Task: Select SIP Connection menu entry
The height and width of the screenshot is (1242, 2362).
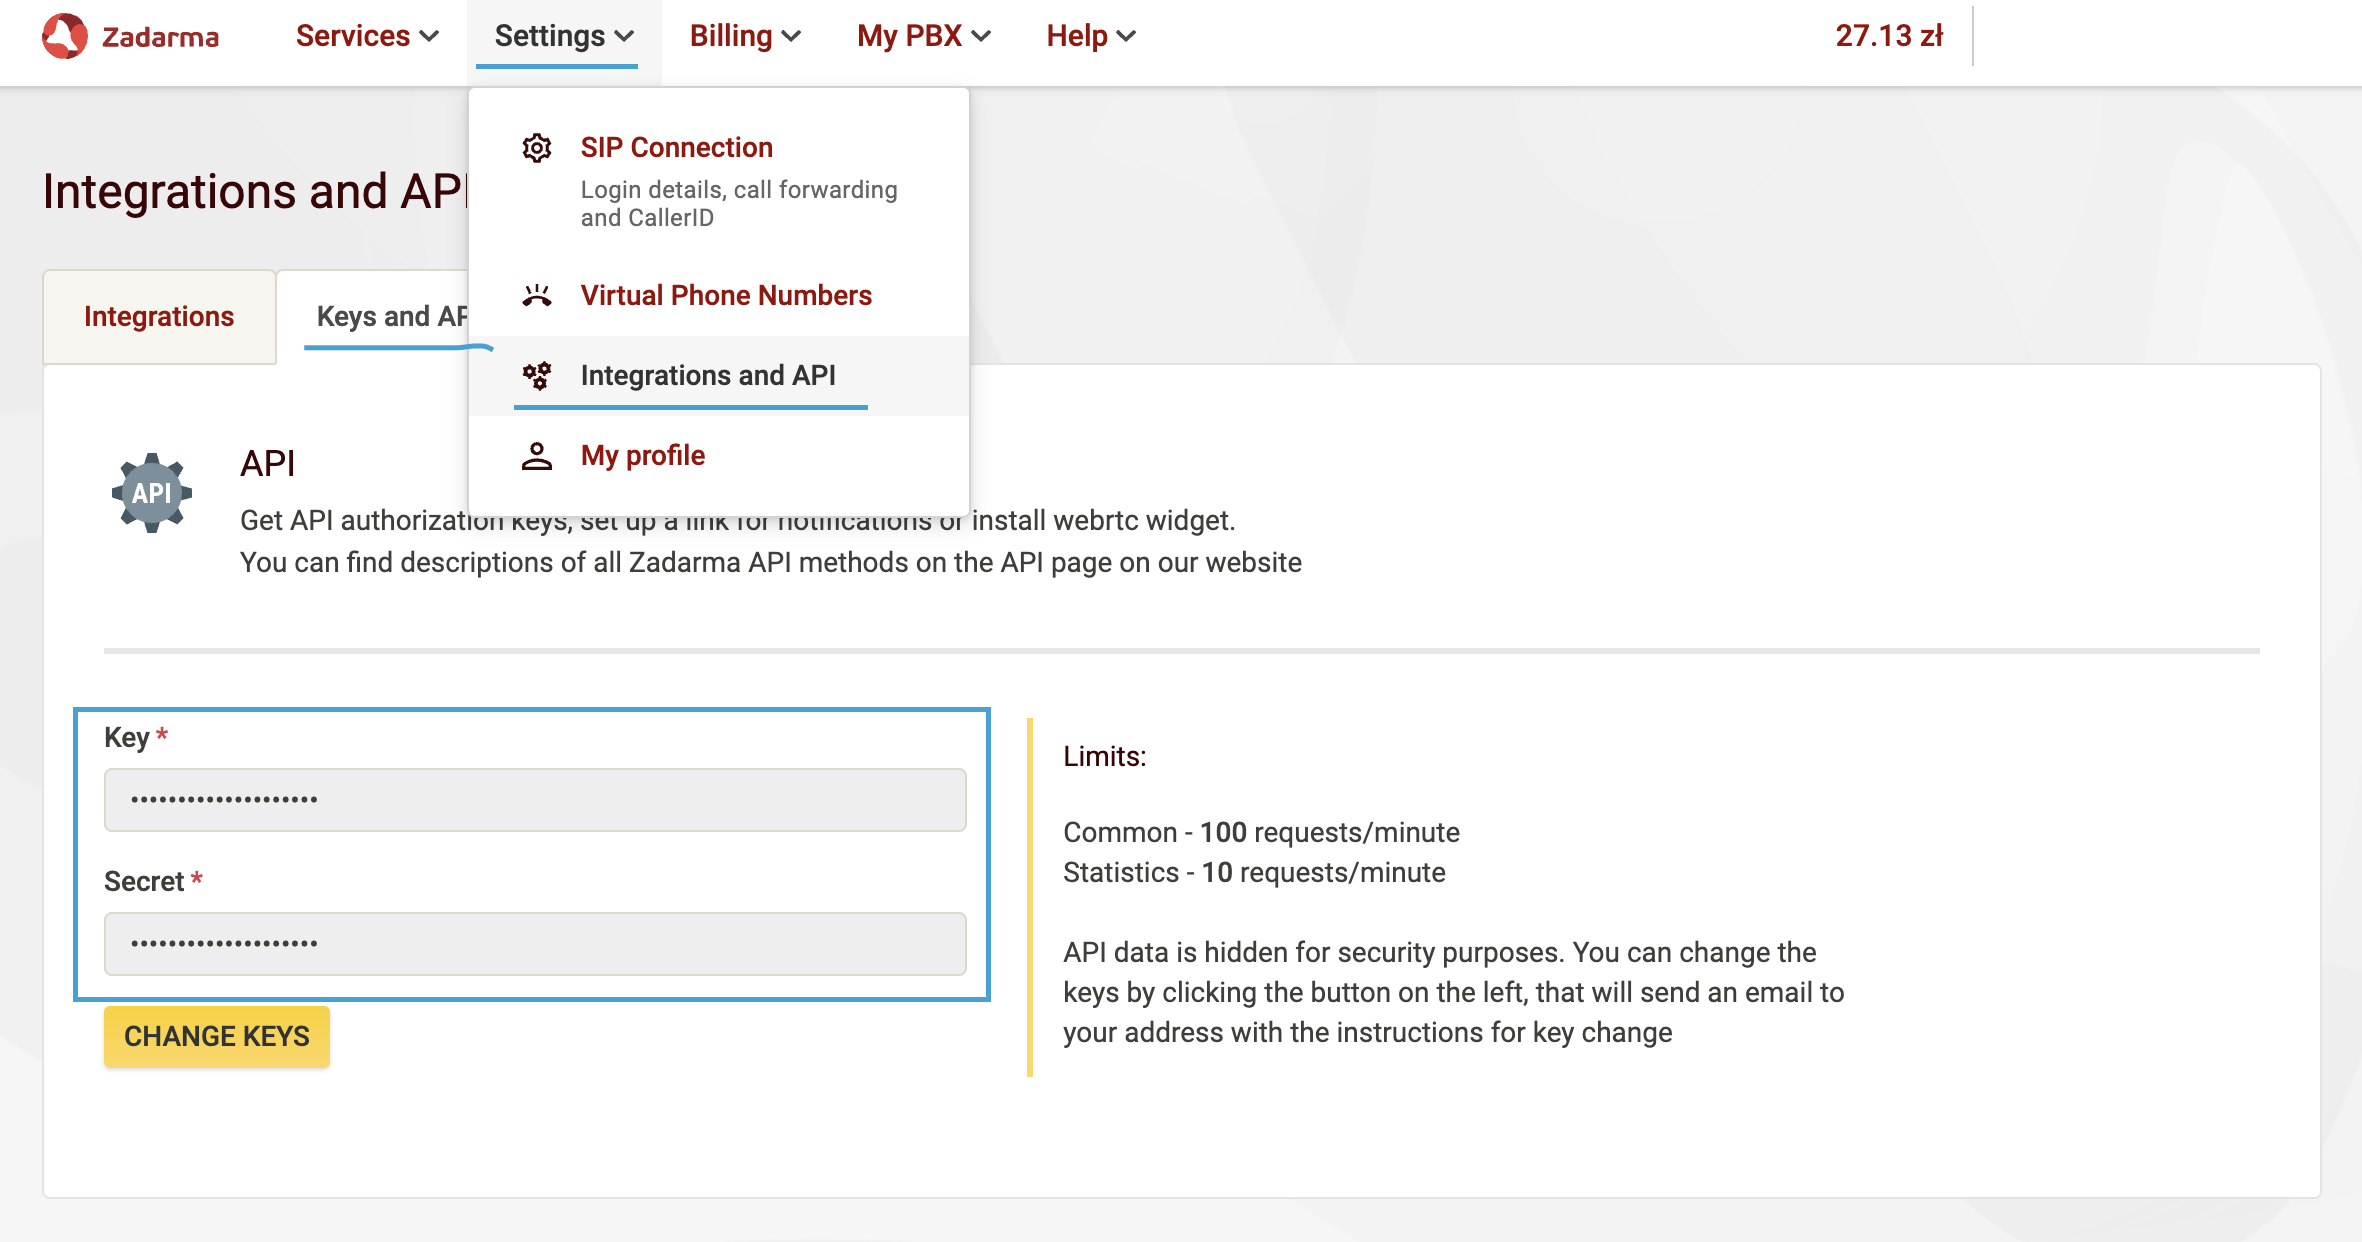Action: (x=676, y=148)
